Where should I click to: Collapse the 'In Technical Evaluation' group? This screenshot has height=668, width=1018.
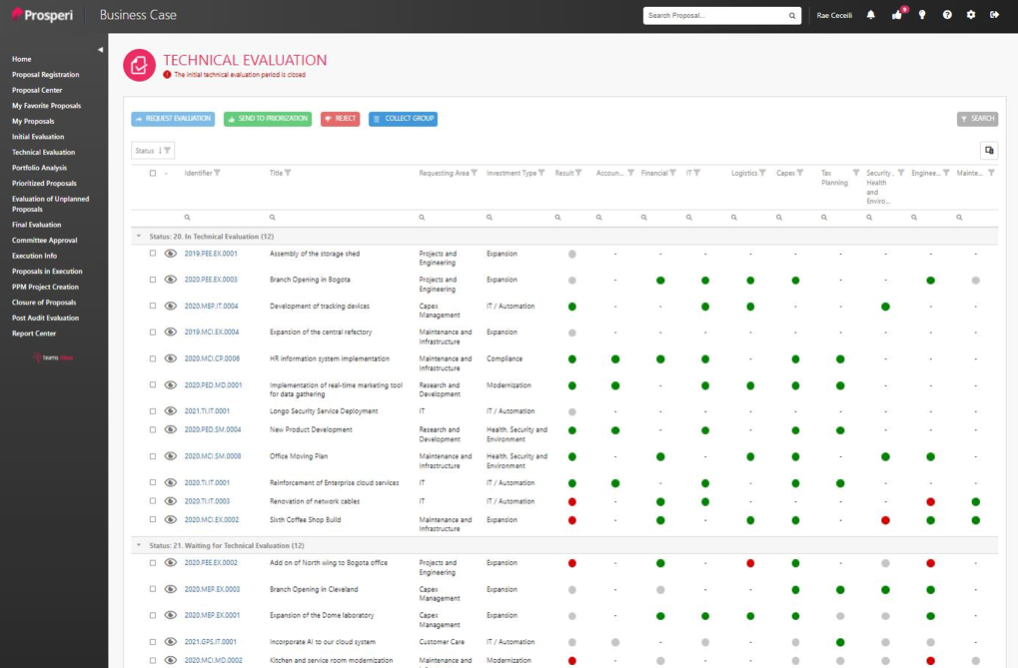click(x=138, y=237)
